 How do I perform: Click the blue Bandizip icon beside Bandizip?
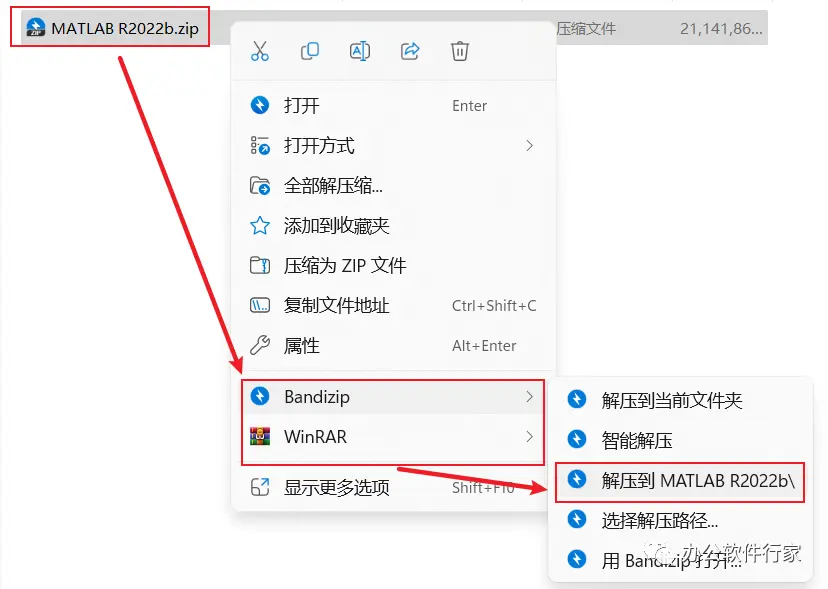260,396
